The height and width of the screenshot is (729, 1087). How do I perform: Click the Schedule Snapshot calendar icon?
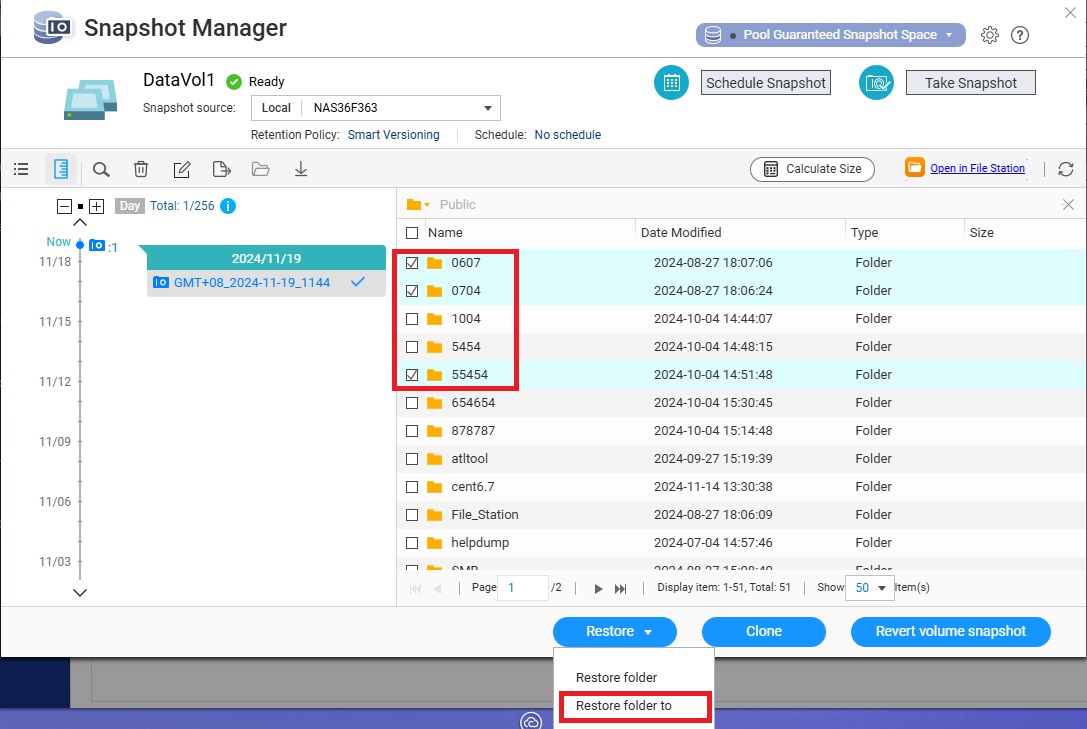coord(671,82)
